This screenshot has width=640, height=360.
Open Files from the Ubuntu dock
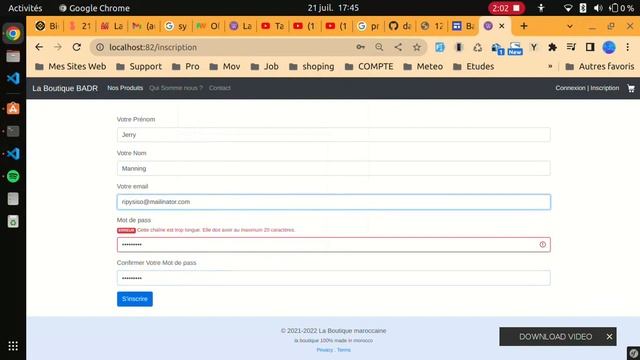click(13, 56)
